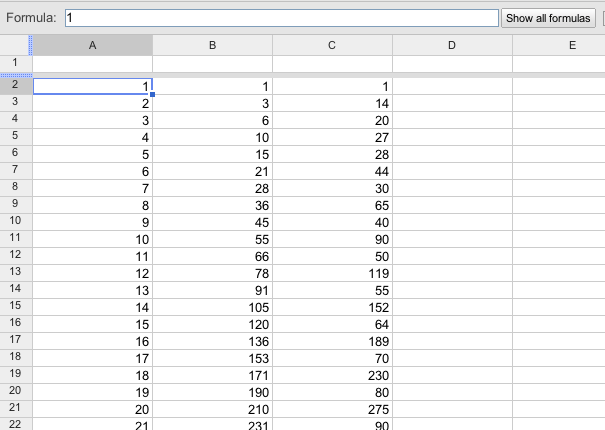Viewport: 605px width, 430px height.
Task: Click cell C15 containing 152
Action: click(x=333, y=307)
